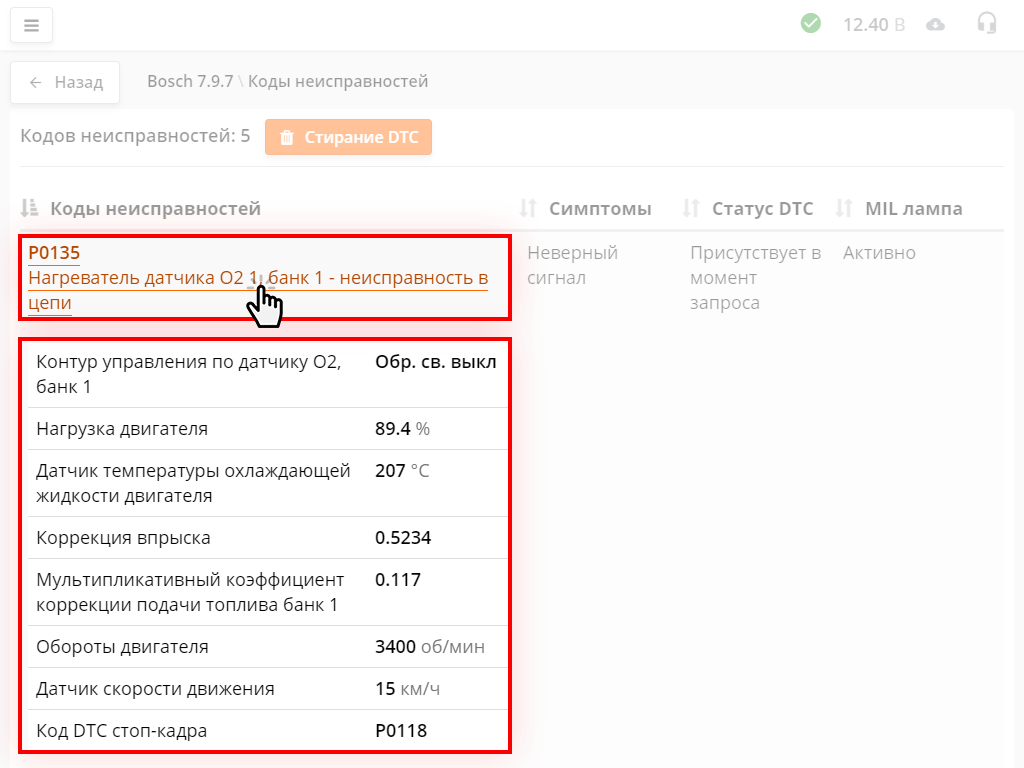Screen dimensions: 1024x768
Task: Select the Коды неисправностей breadcrumb item
Action: (338, 81)
